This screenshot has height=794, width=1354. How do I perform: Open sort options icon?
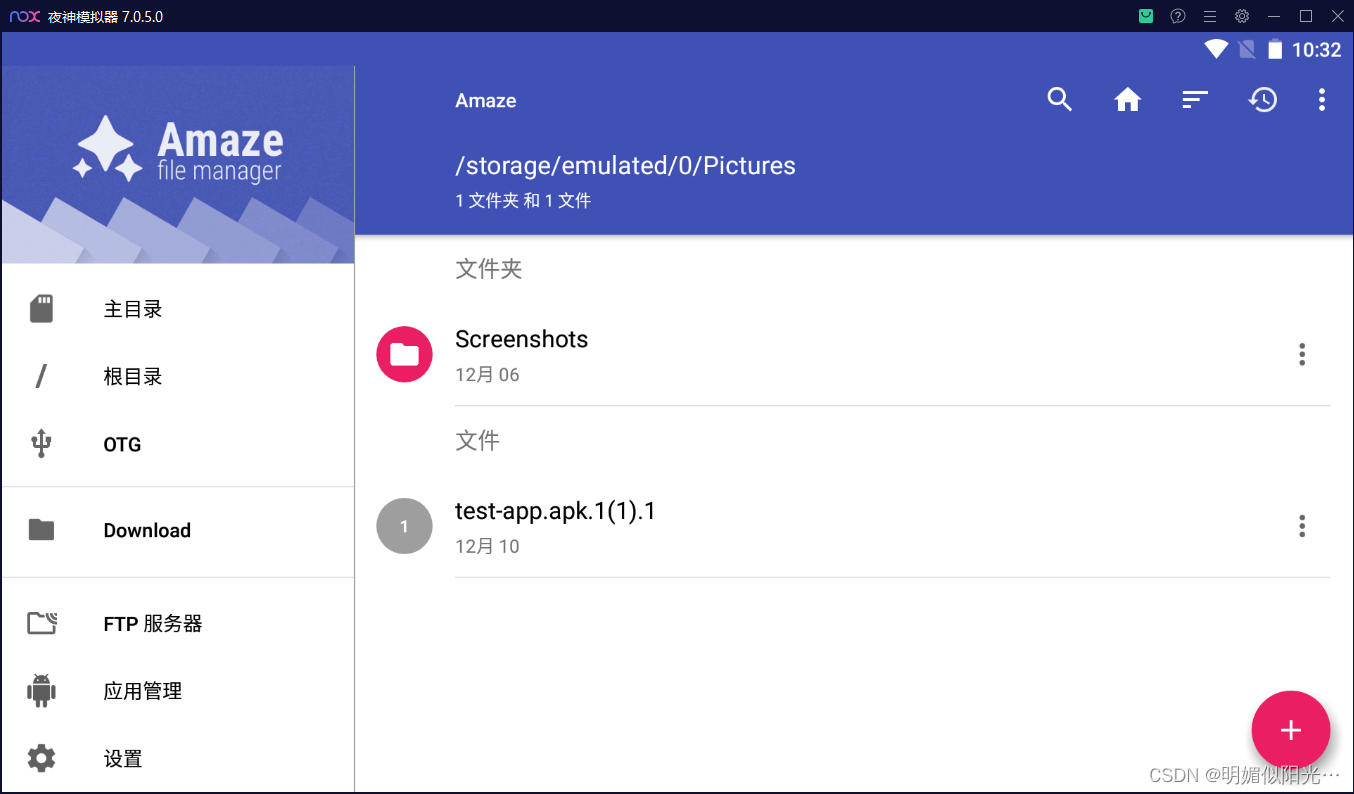pos(1195,100)
